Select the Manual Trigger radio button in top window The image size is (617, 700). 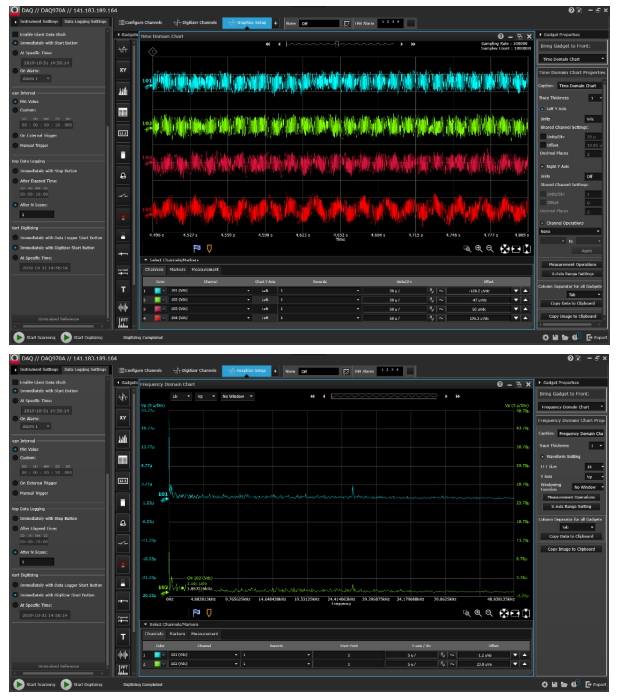16,145
